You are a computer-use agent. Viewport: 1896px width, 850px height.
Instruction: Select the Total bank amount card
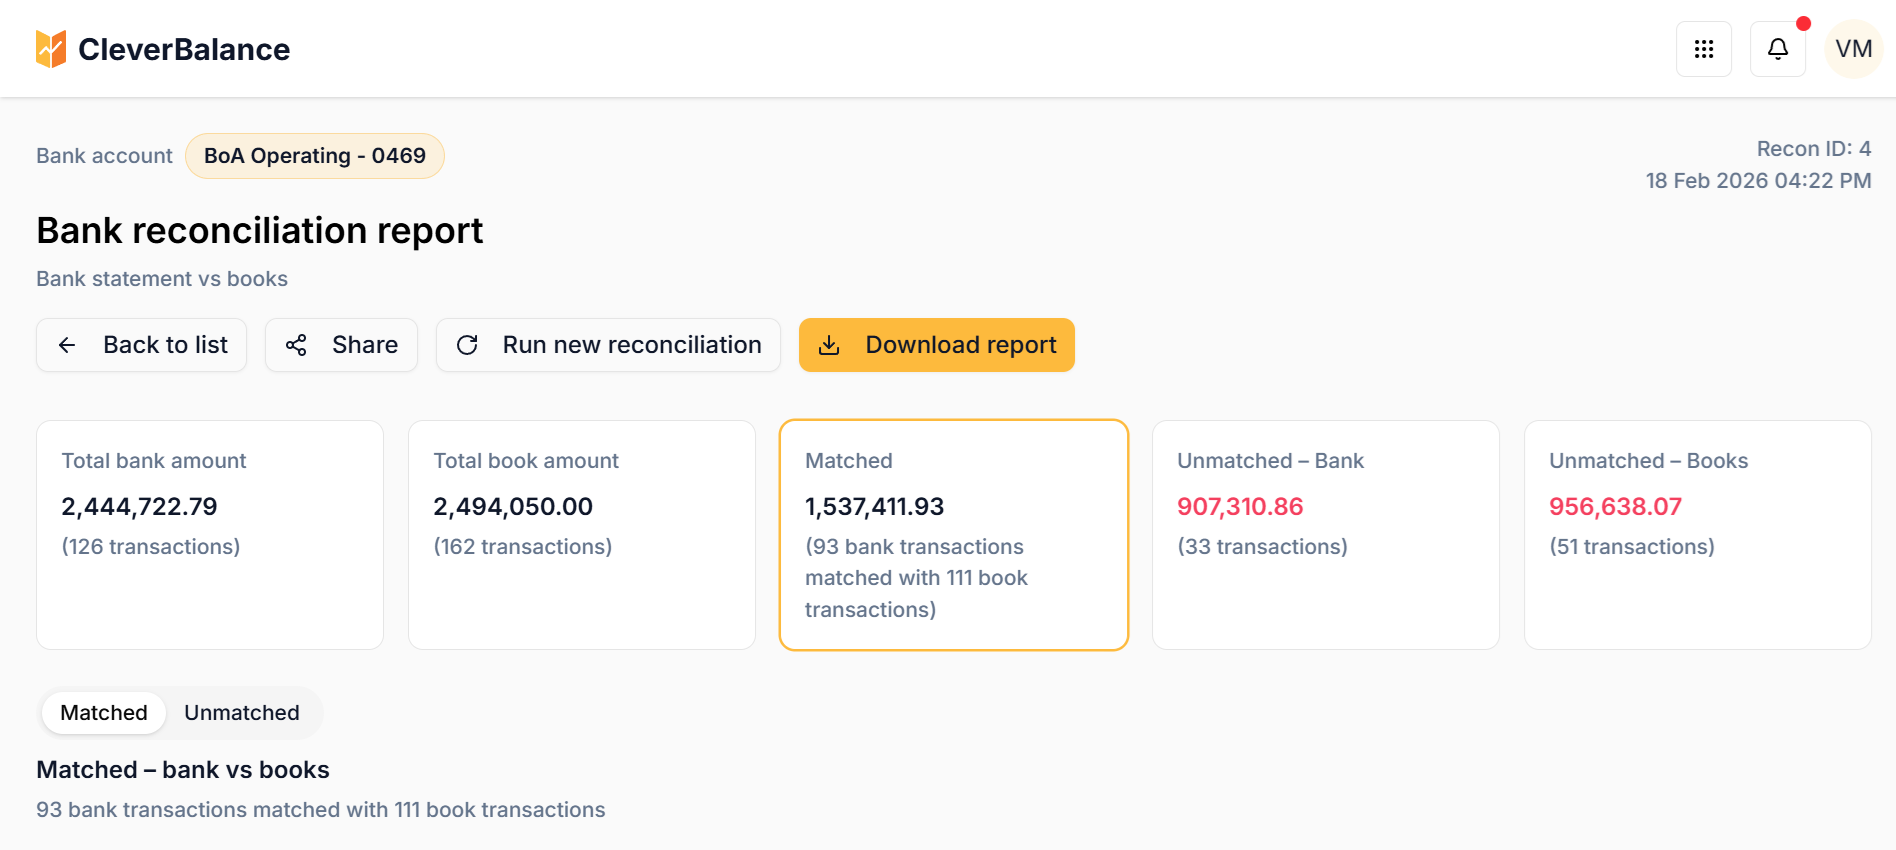coord(210,535)
